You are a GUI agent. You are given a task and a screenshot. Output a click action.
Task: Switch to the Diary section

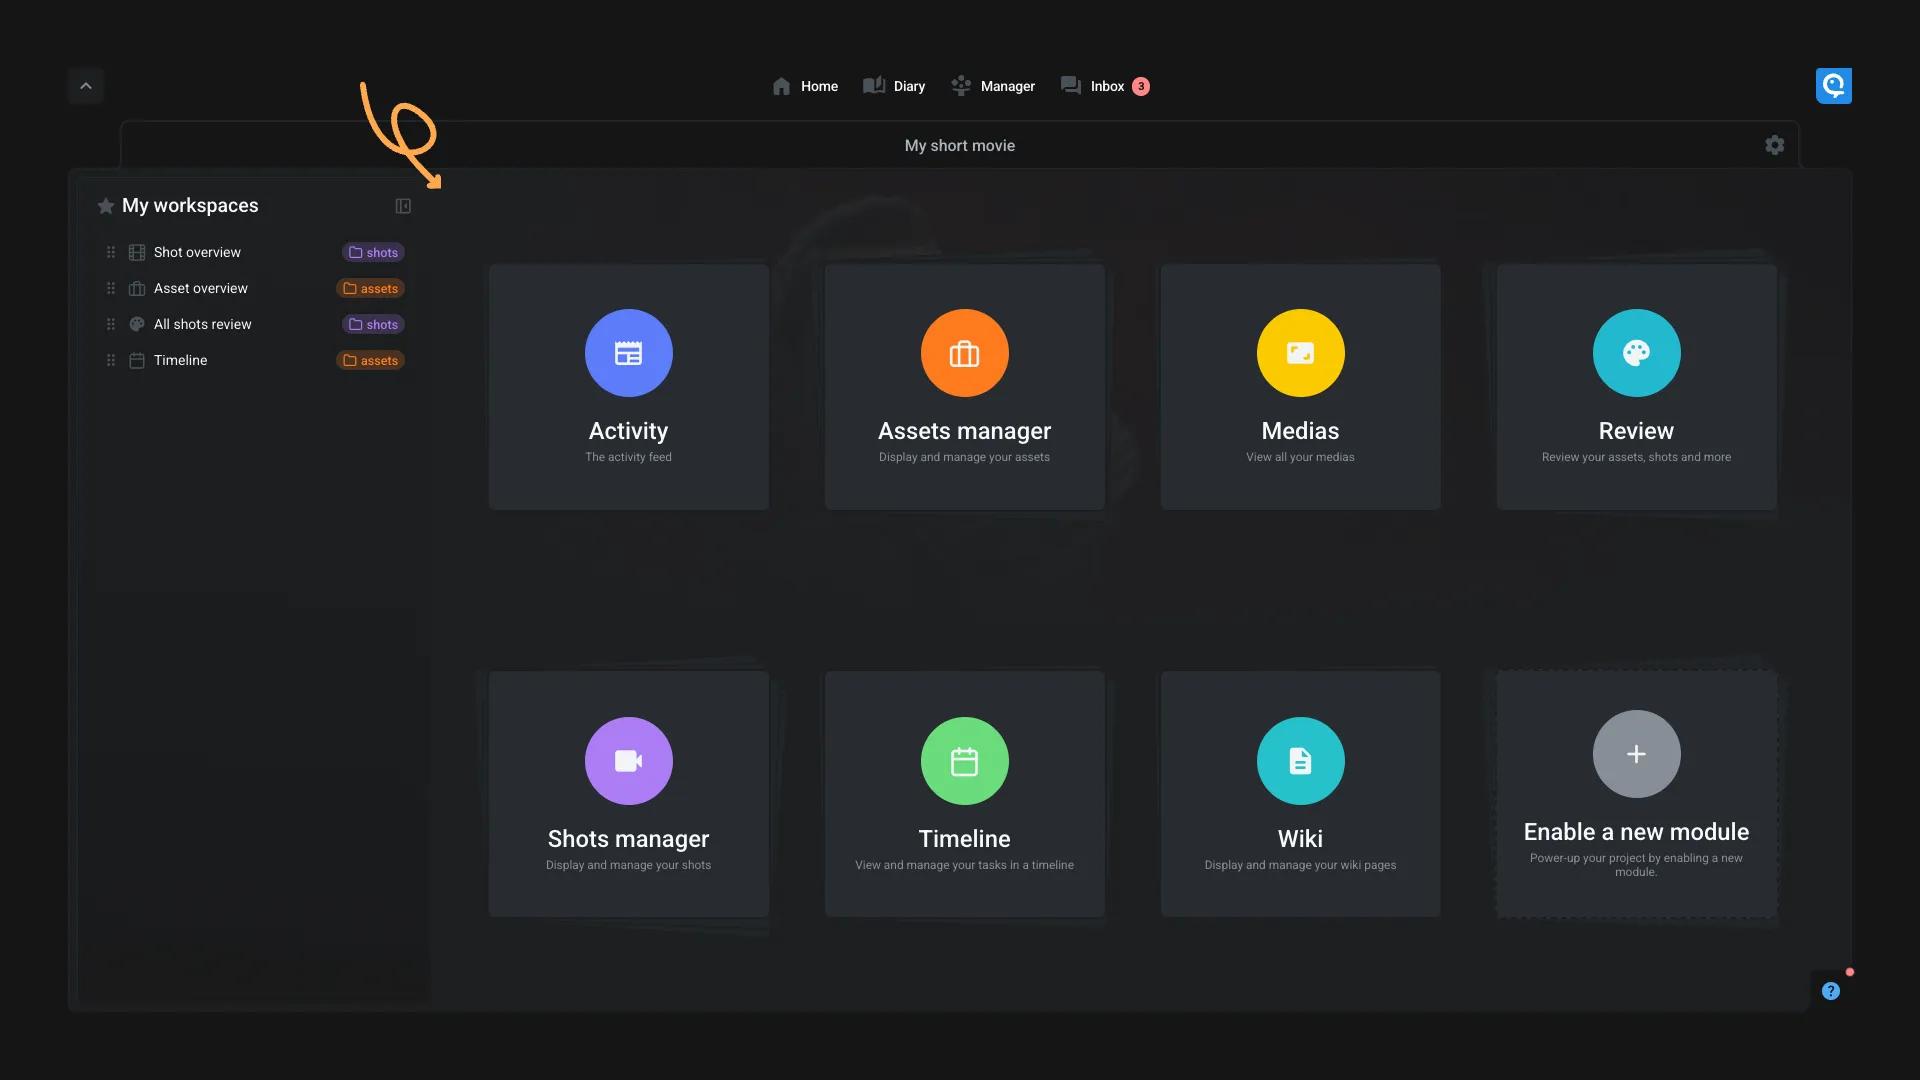point(893,86)
